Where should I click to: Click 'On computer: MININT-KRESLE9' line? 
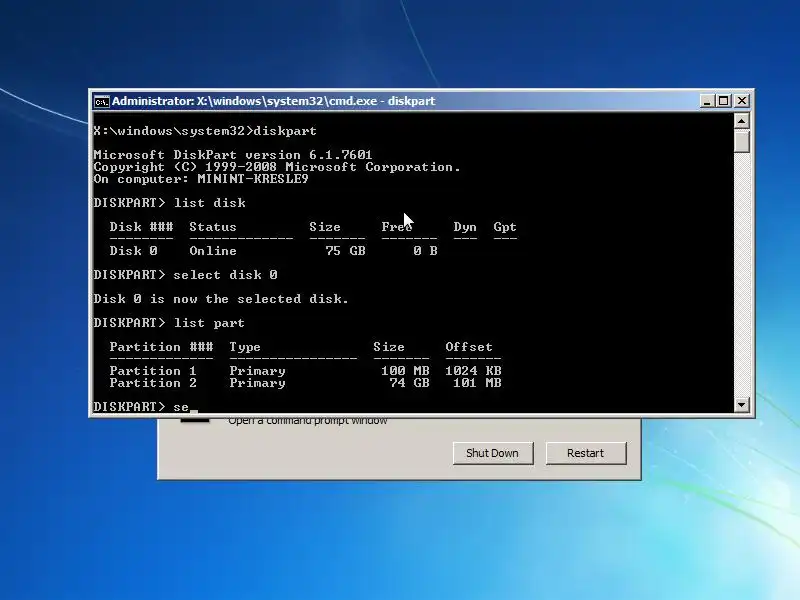coord(201,179)
